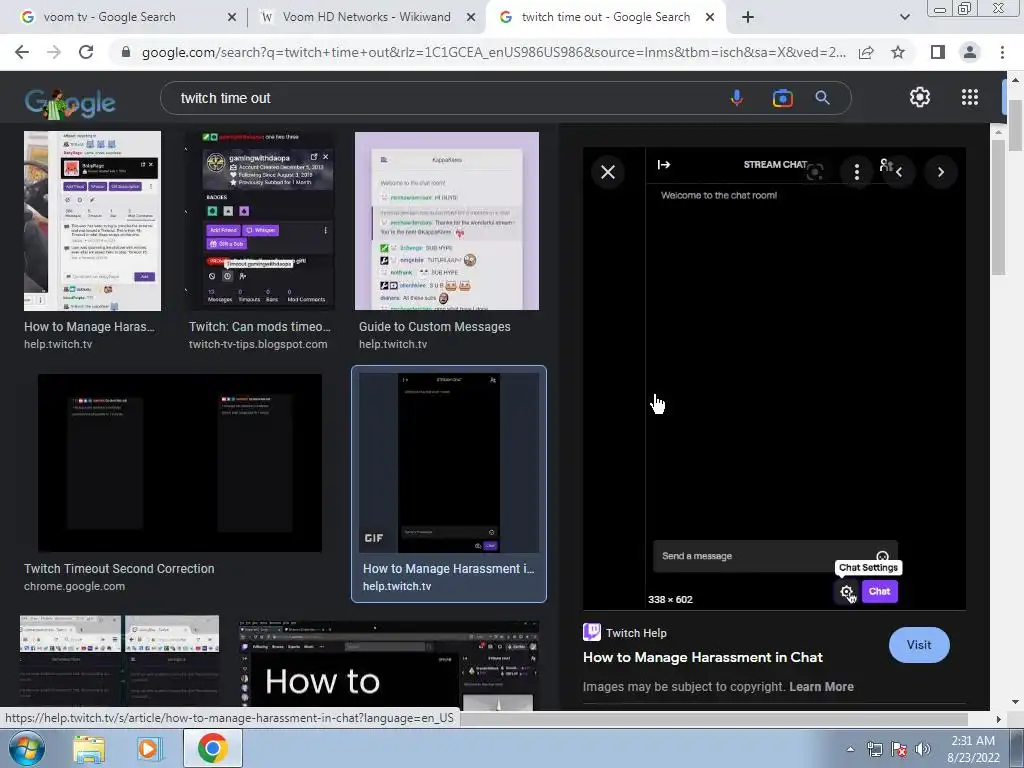Screen dimensions: 1024x768
Task: Close the voom tv tab
Action: coord(231,18)
